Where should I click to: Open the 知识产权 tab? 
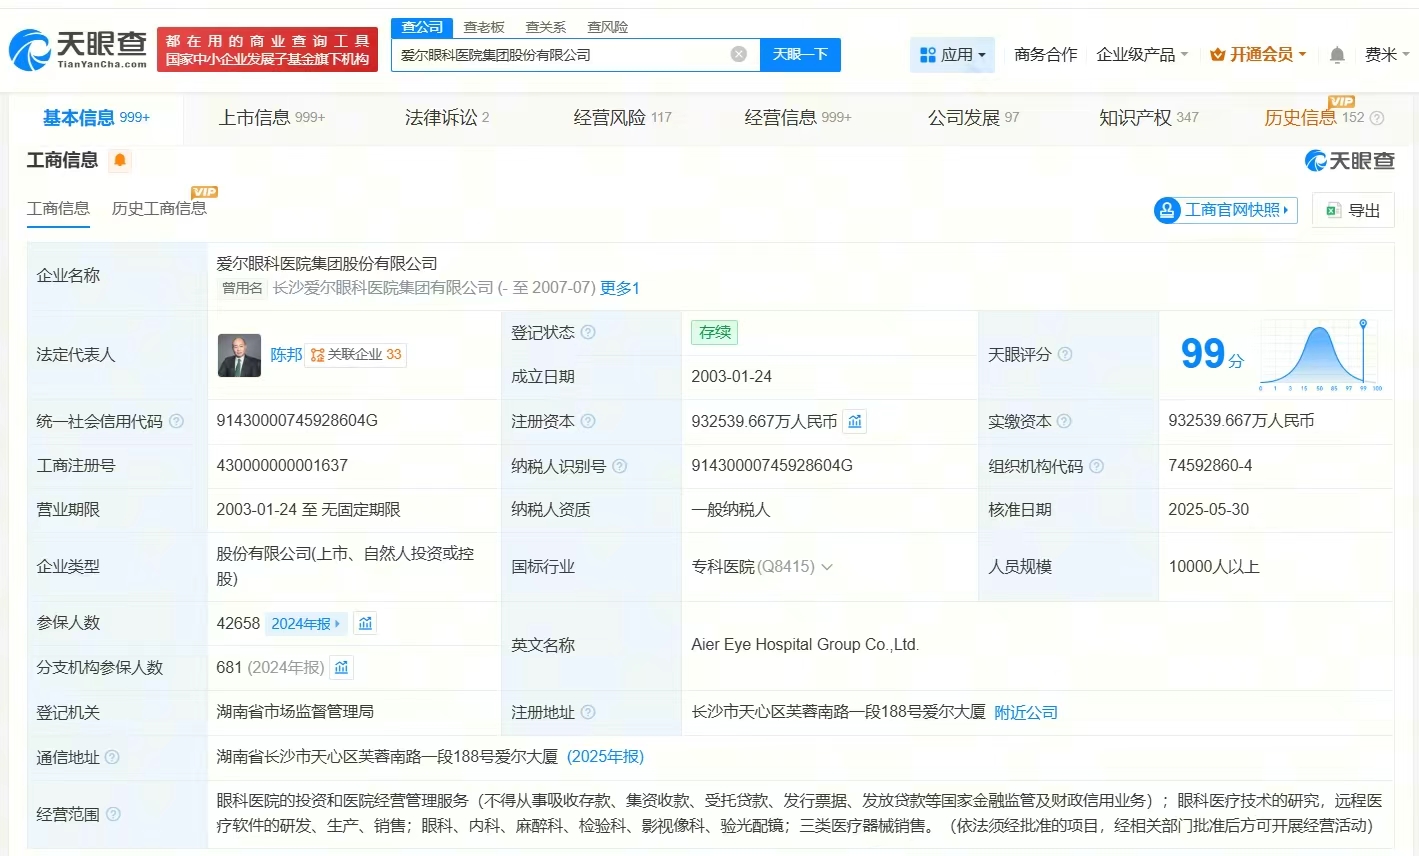(x=1148, y=118)
